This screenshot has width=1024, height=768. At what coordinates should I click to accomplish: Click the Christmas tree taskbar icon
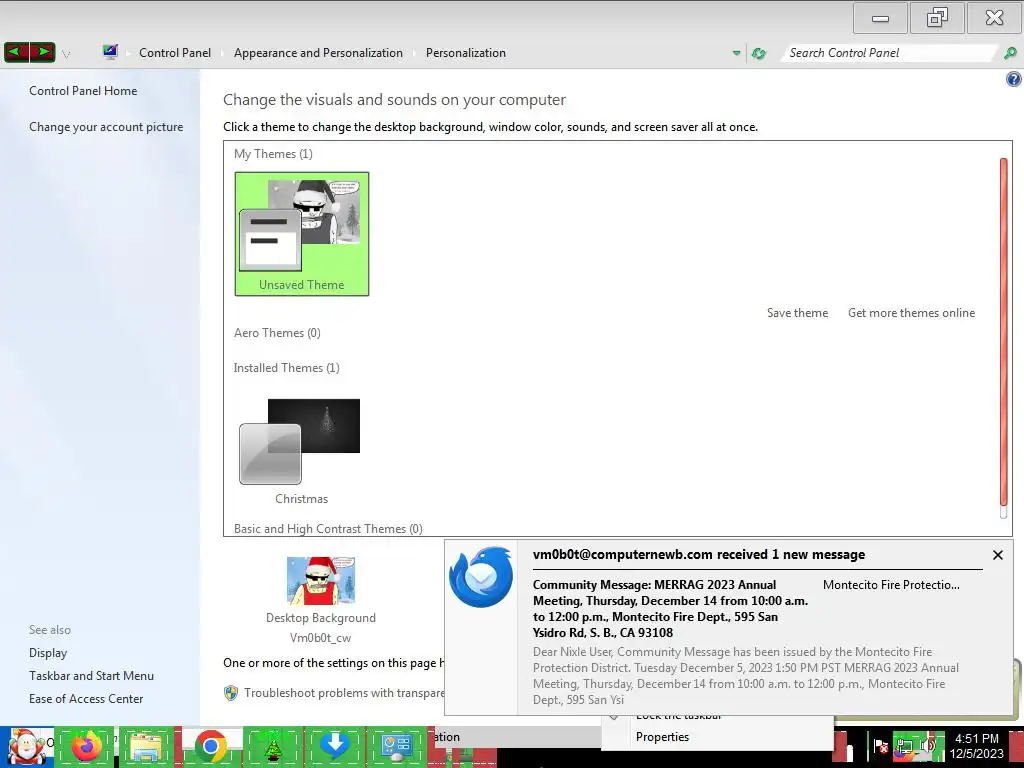273,746
